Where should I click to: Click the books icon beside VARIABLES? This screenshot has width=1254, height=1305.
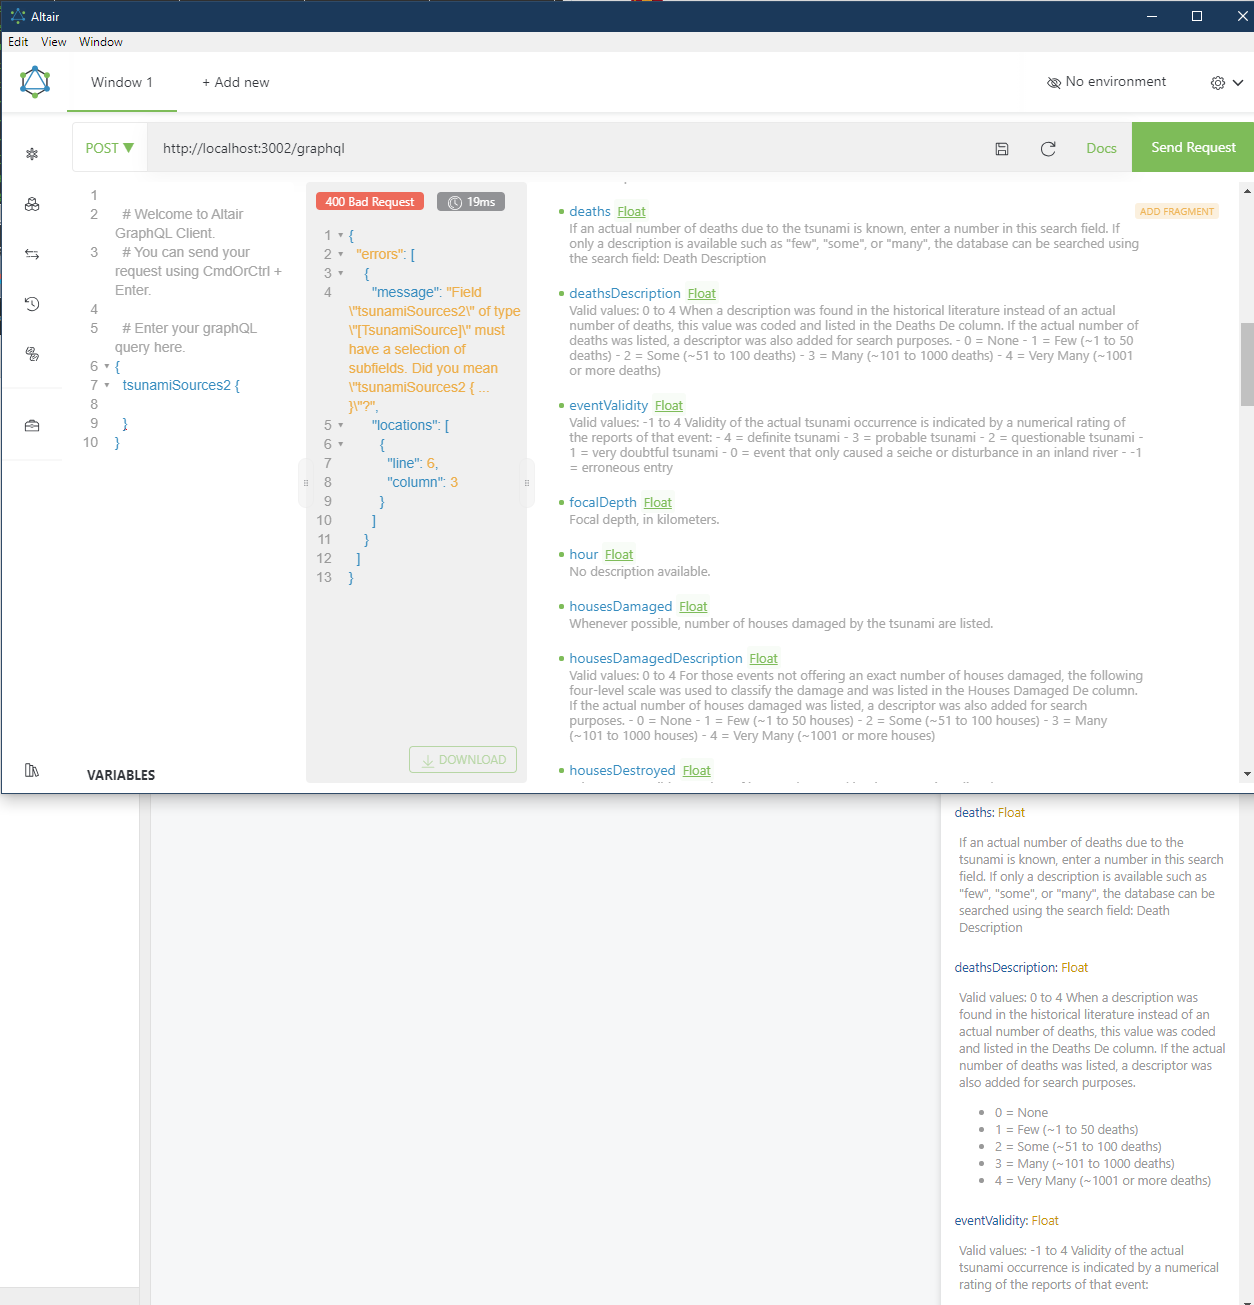point(32,770)
